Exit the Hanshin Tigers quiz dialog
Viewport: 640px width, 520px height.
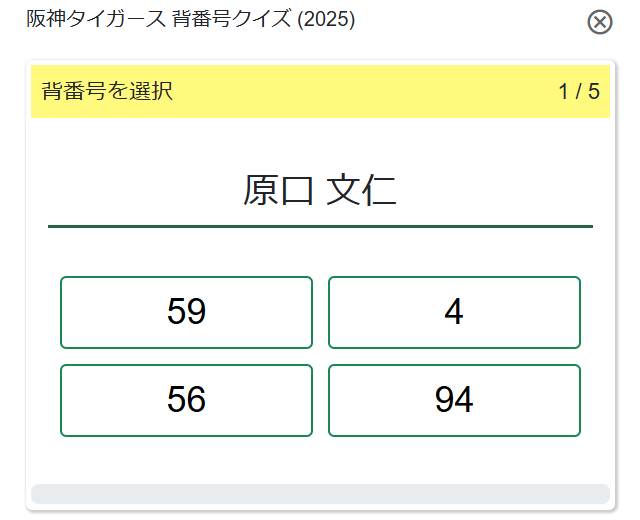(599, 22)
